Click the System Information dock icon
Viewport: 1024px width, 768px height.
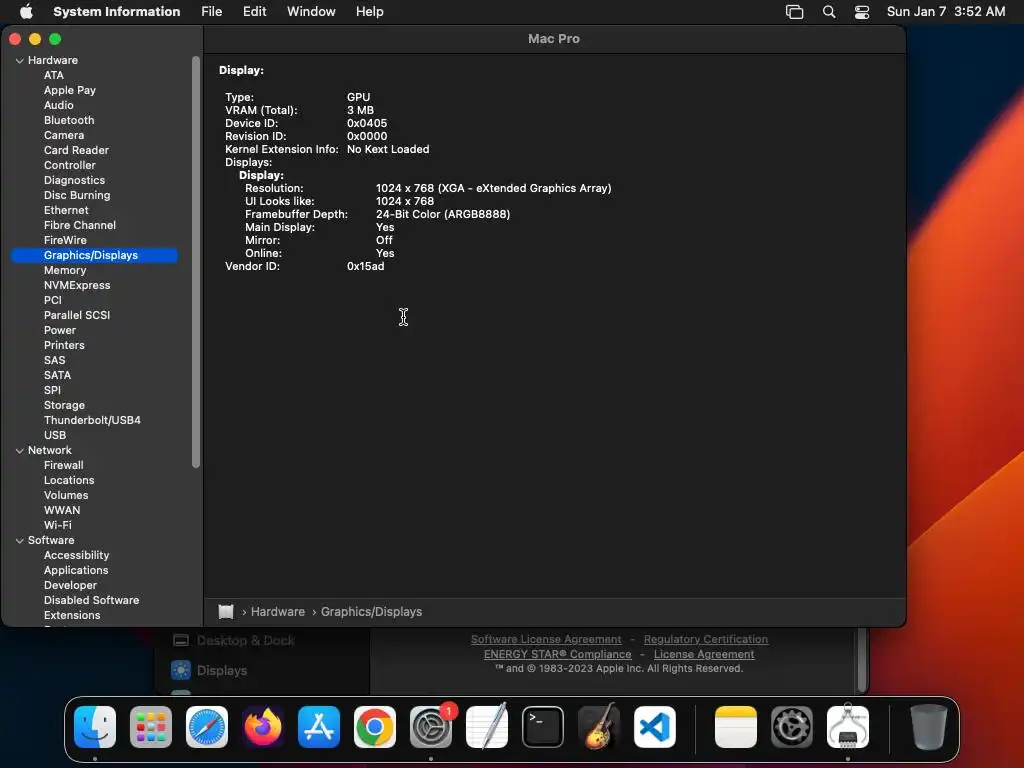848,727
